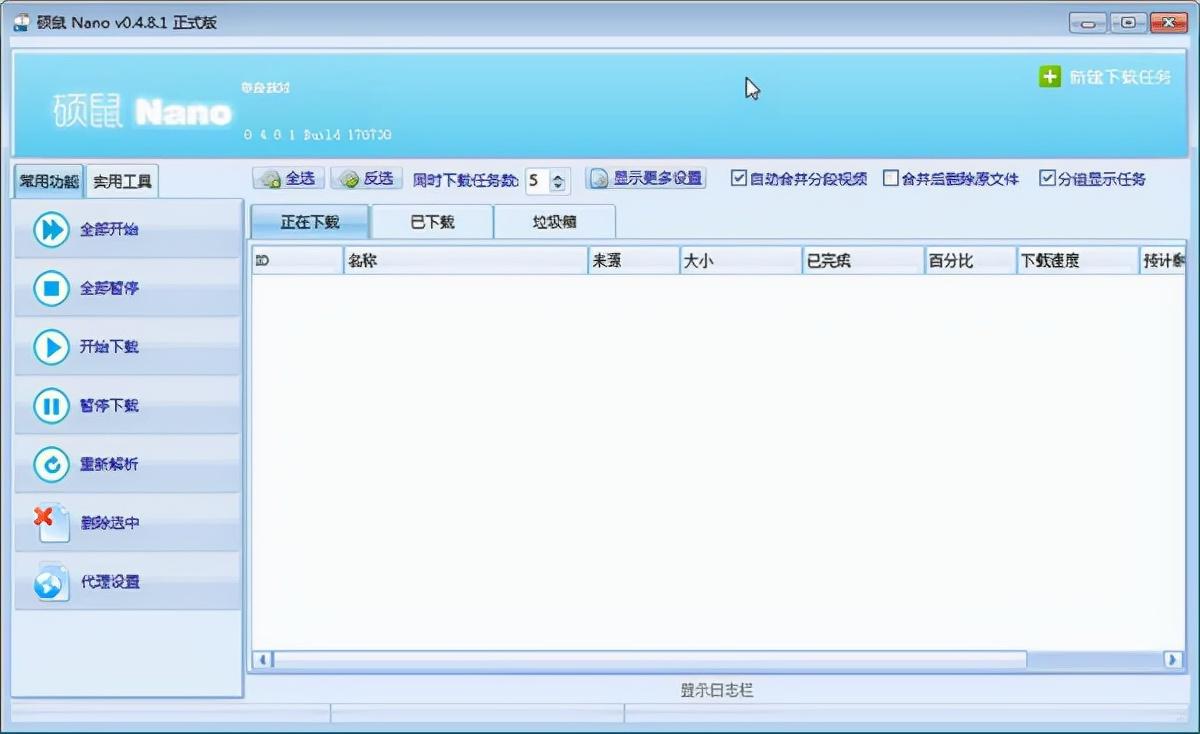Click the 全选 (Select All) button

(289, 177)
